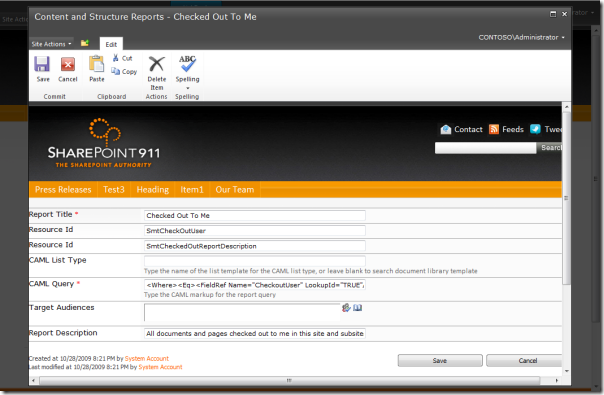Open the Spelling dropdown arrow
The image size is (604, 395).
pos(188,88)
